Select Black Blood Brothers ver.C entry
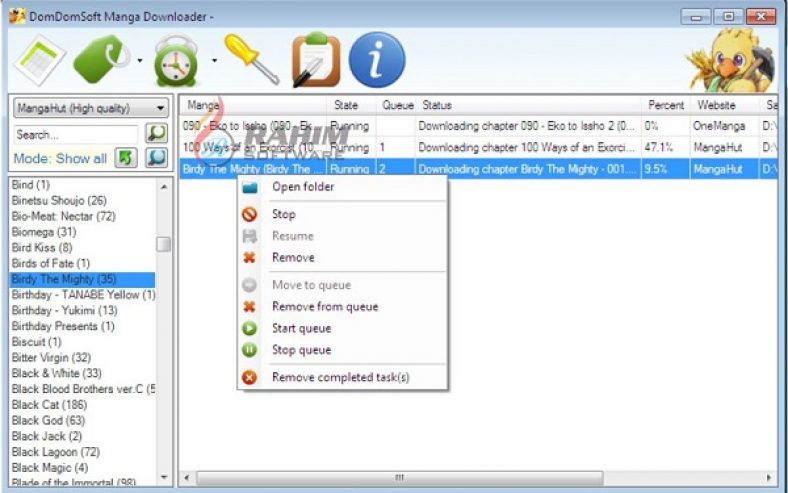 point(82,389)
